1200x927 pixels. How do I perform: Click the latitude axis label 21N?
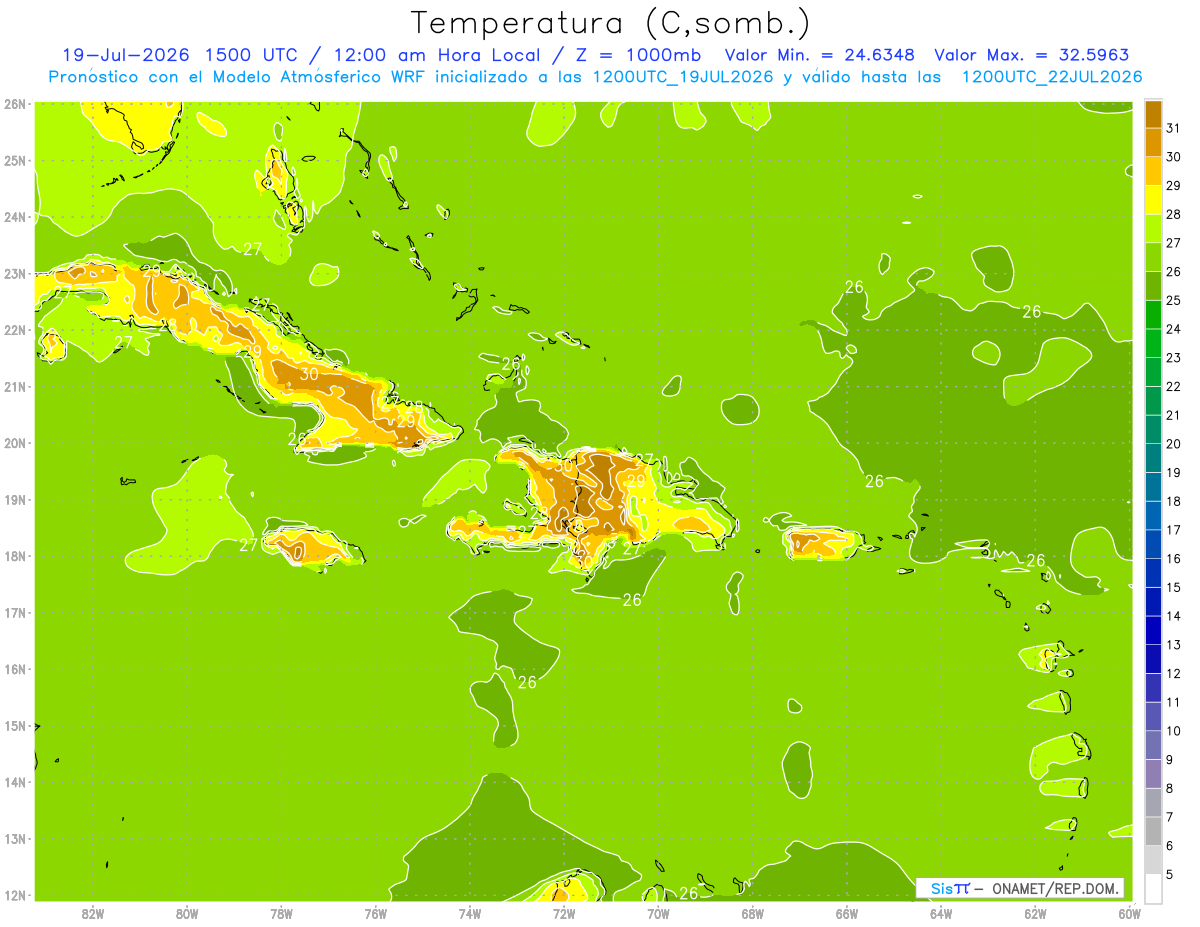[14, 386]
